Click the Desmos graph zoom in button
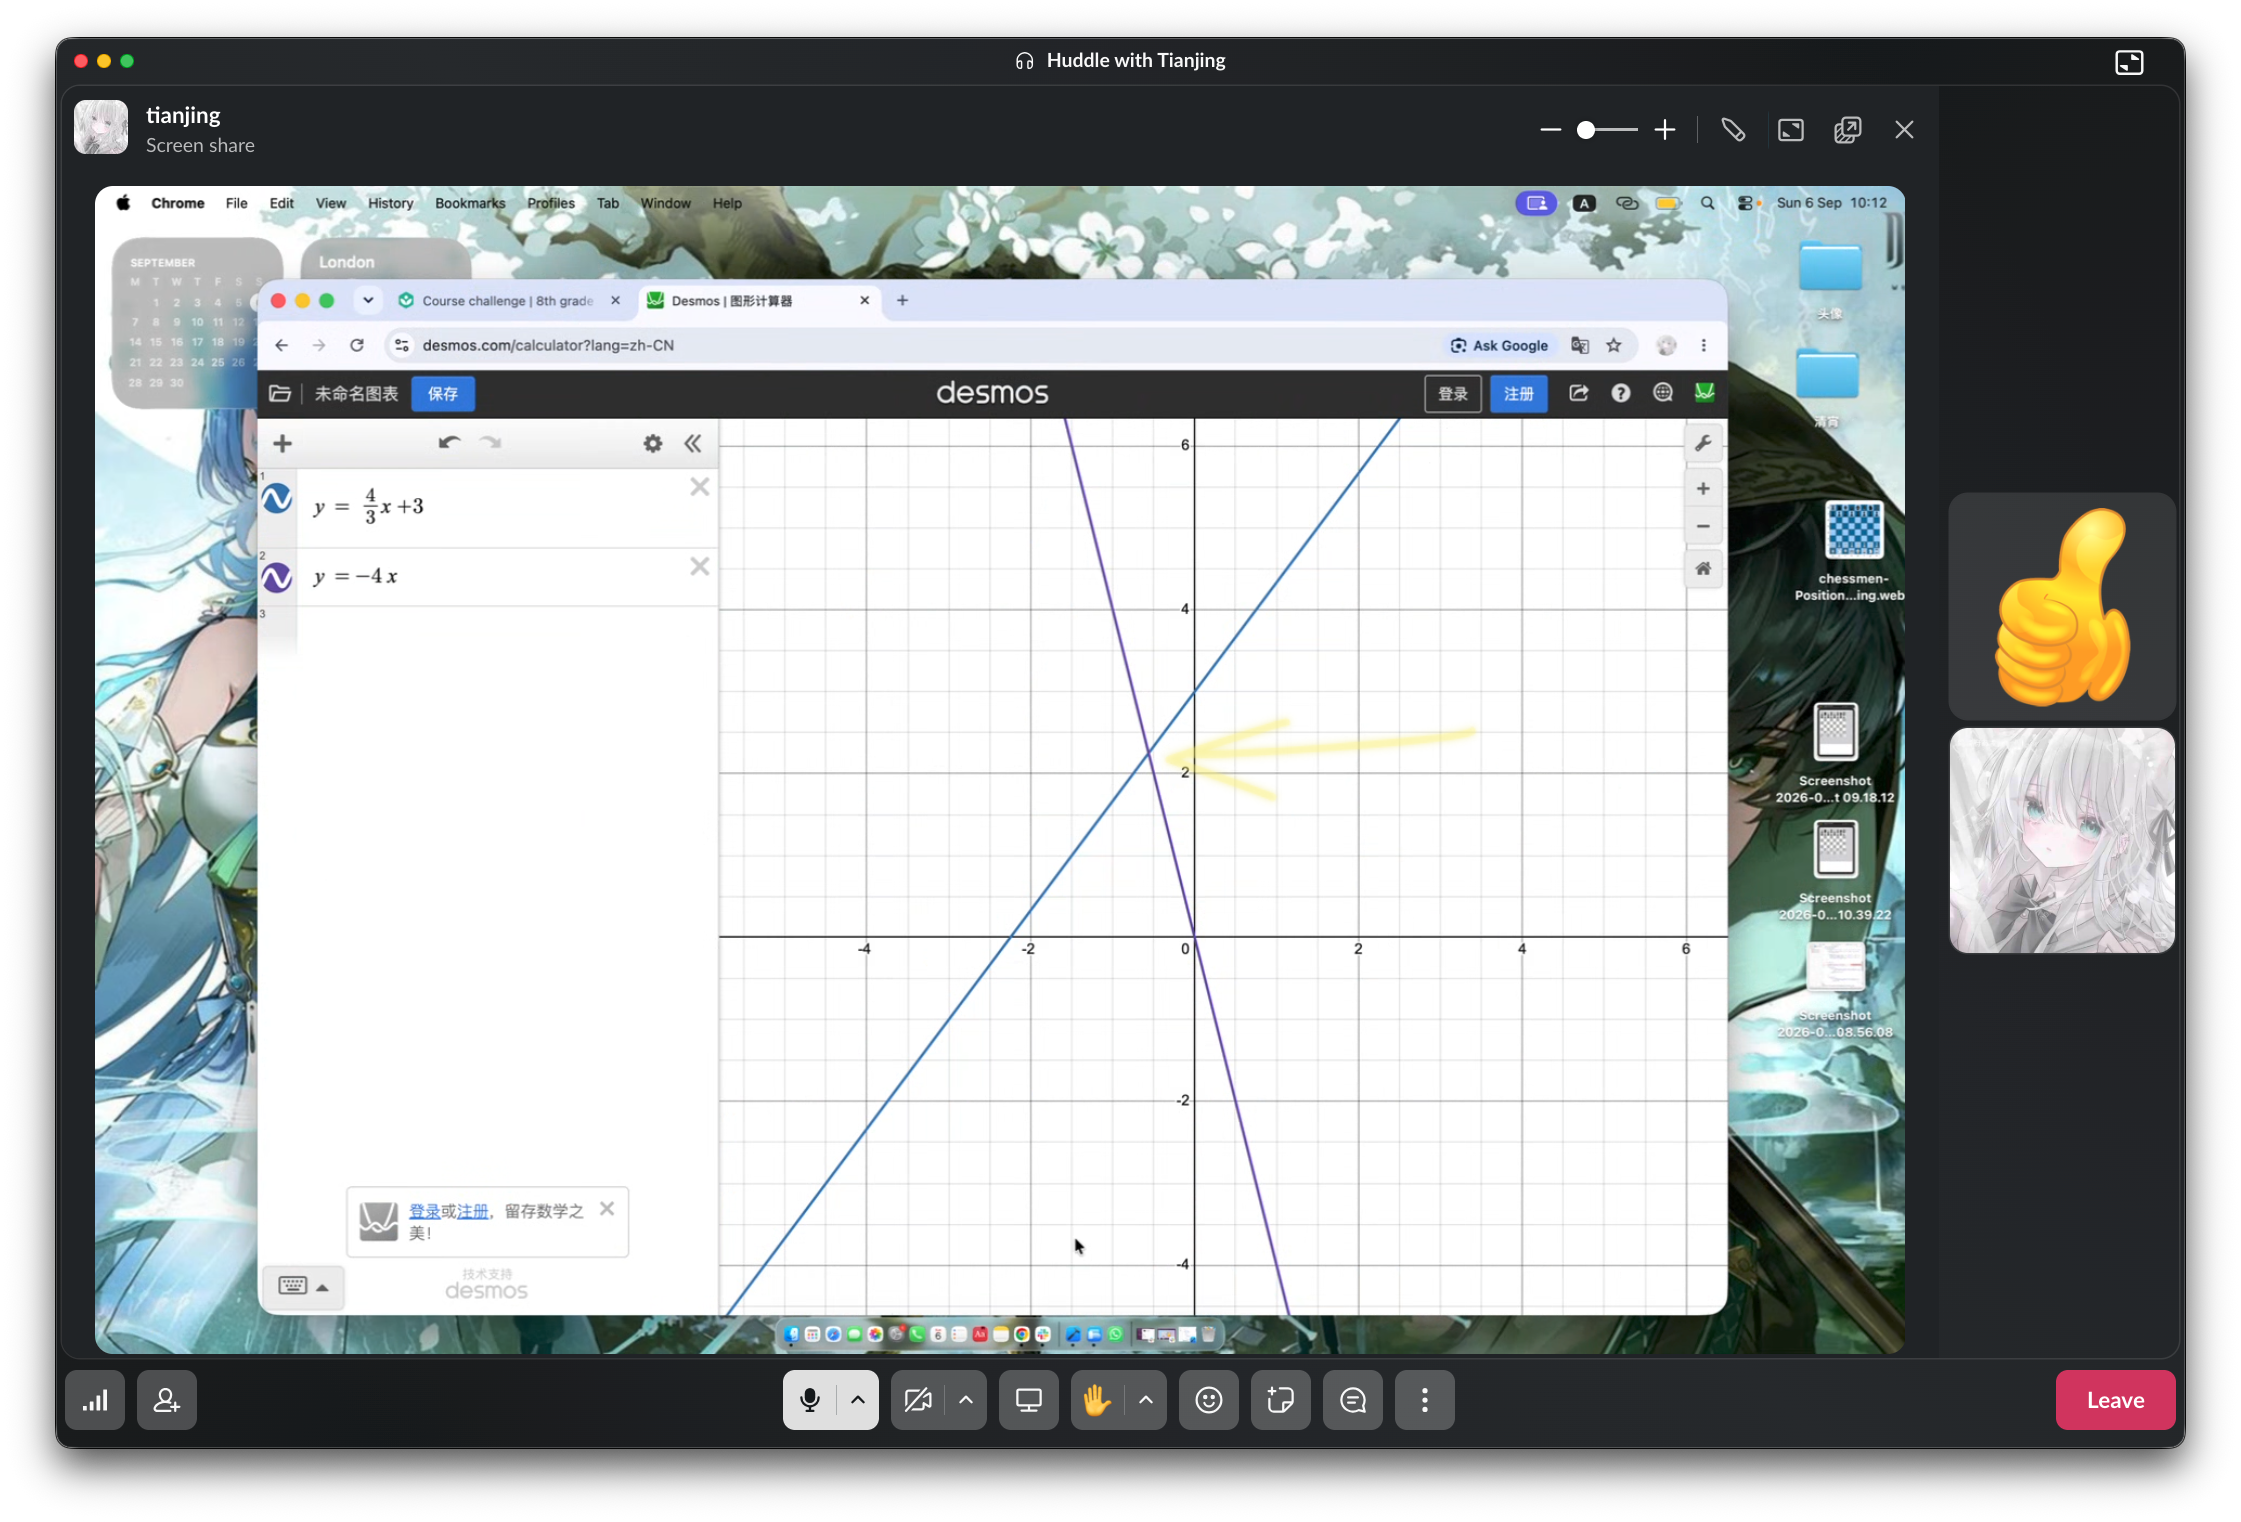 pyautogui.click(x=1703, y=489)
